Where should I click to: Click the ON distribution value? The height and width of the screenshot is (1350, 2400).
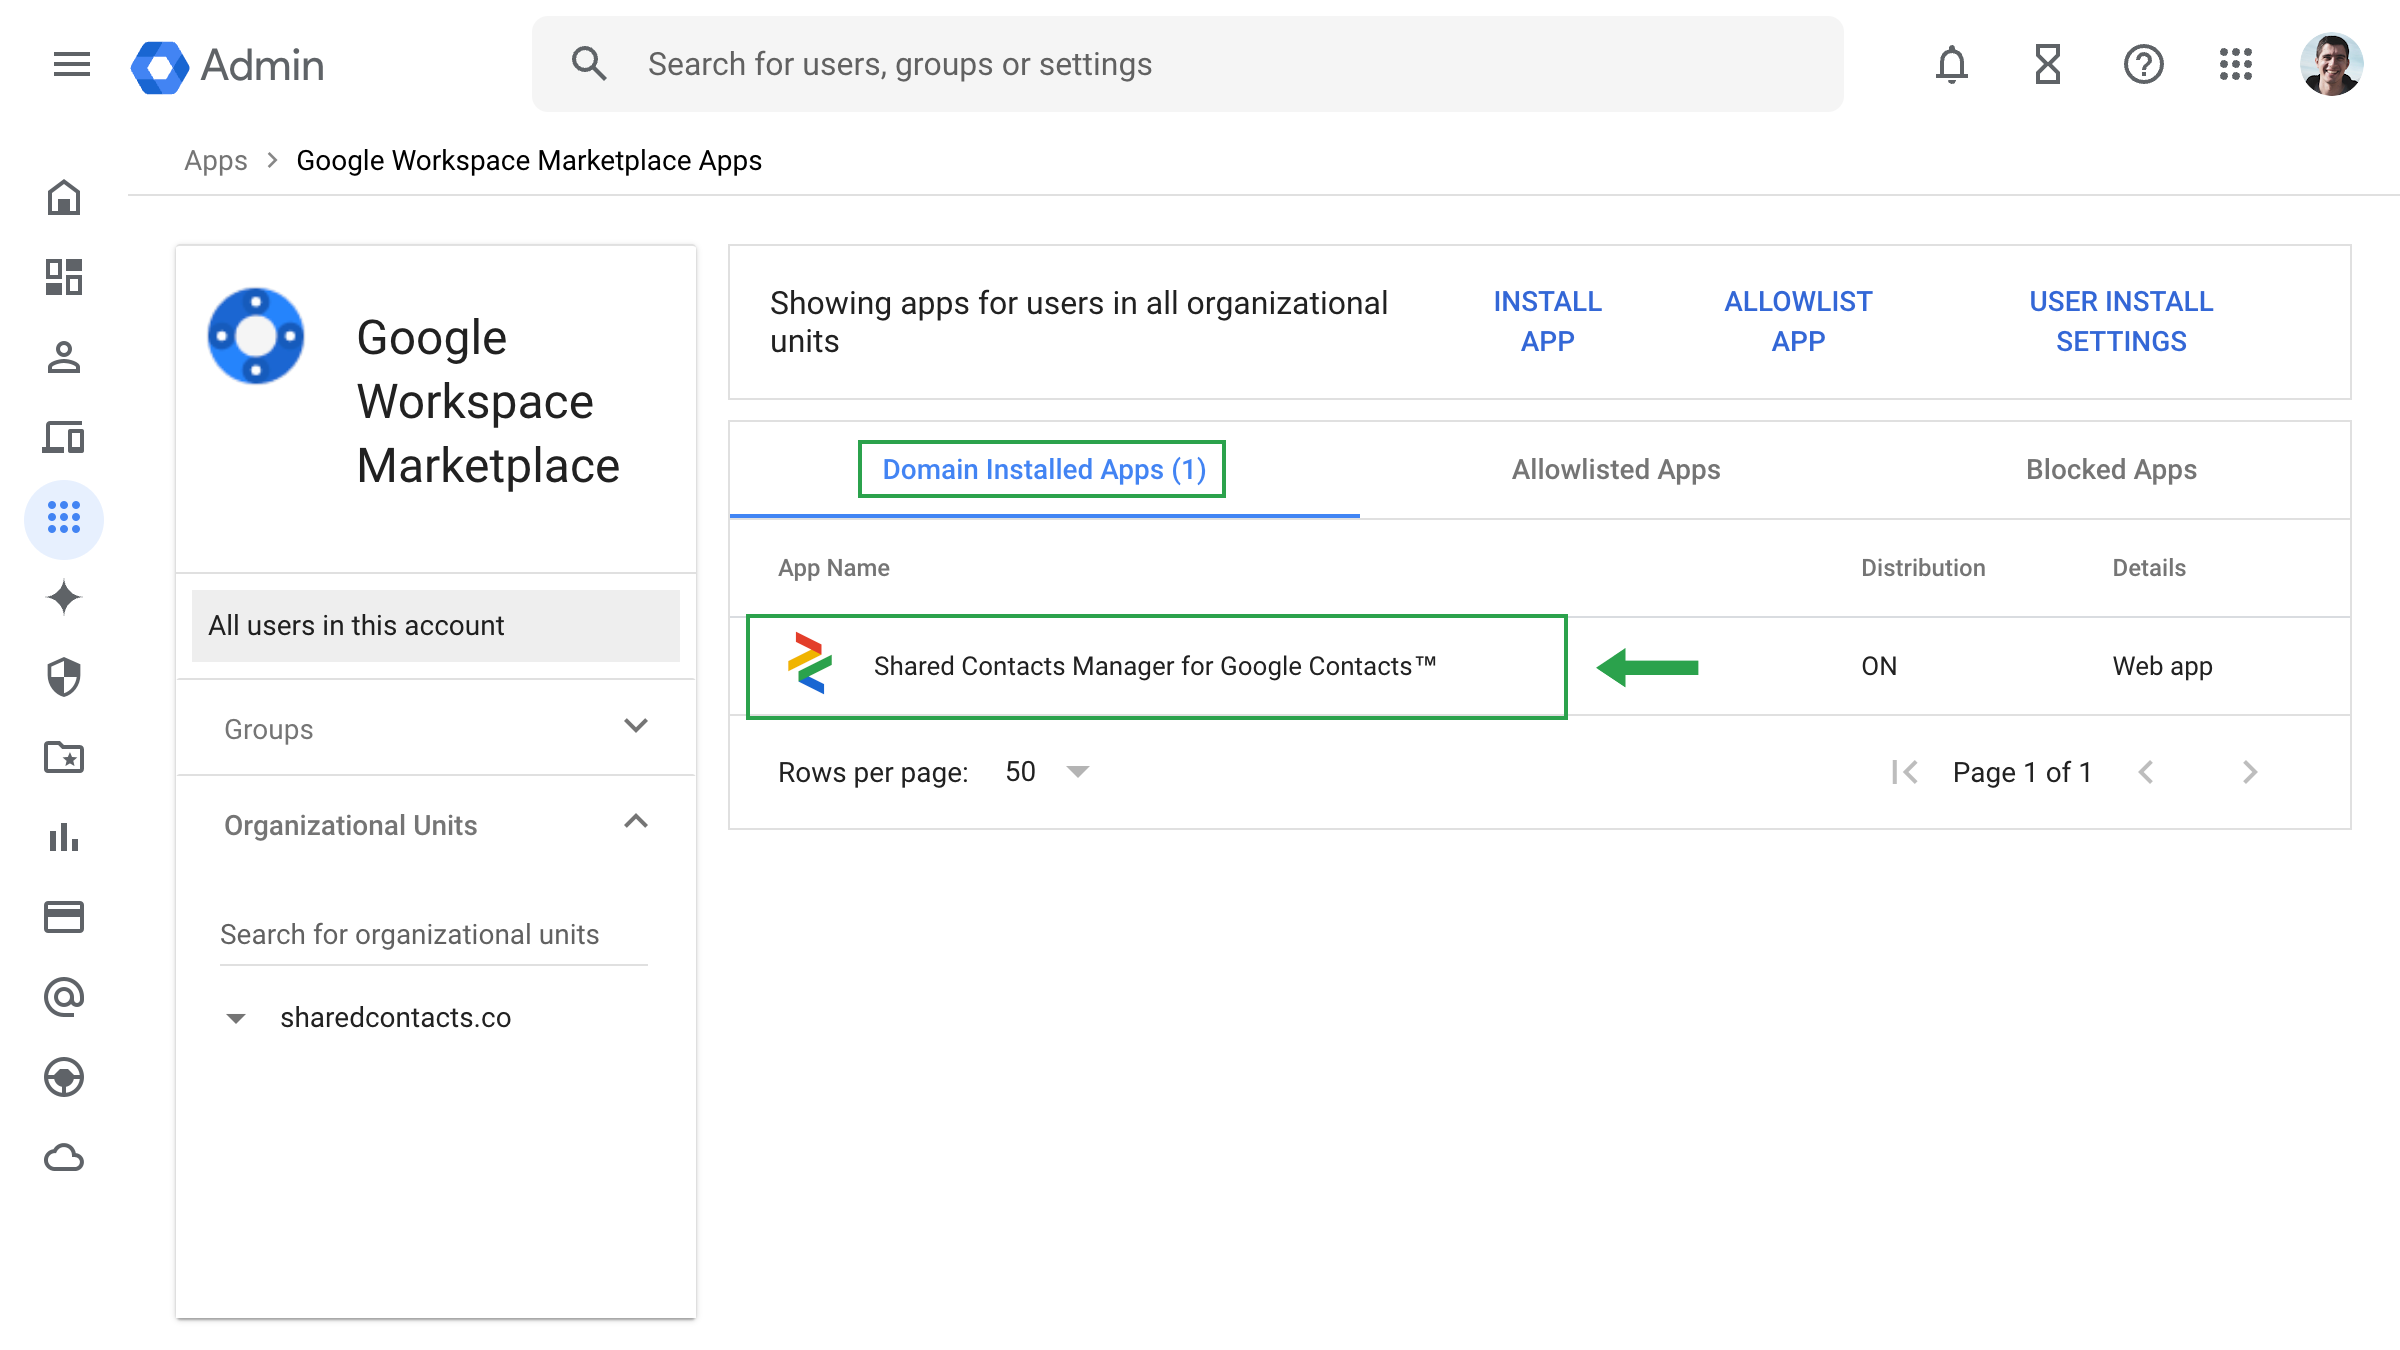(x=1879, y=666)
